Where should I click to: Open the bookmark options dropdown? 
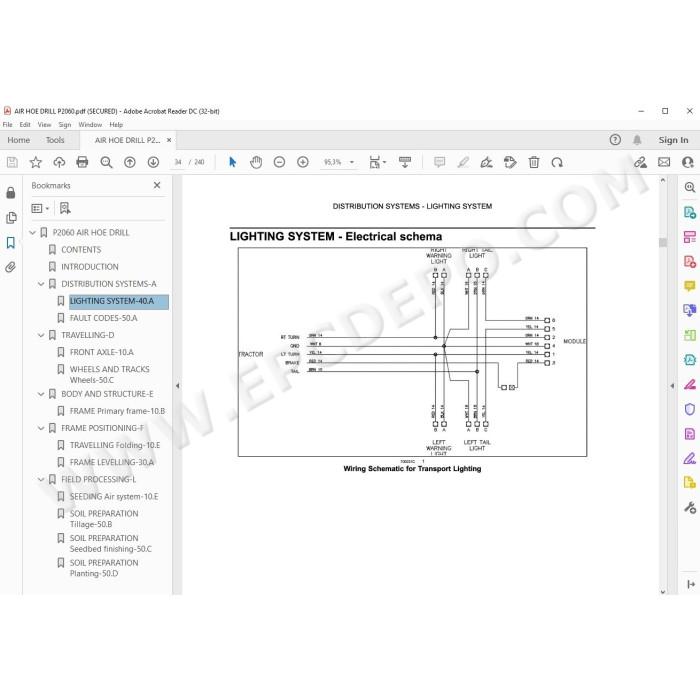[40, 208]
